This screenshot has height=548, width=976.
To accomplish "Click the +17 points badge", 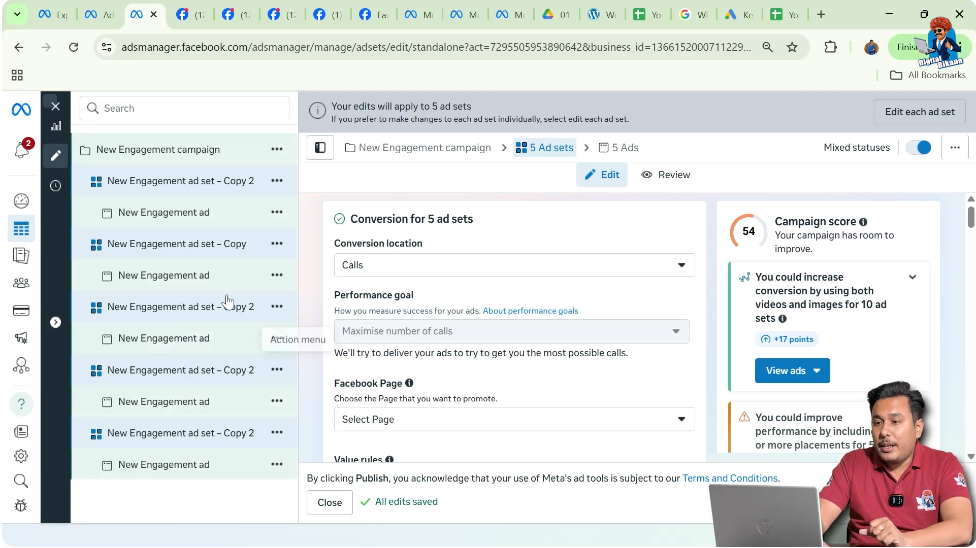I will tap(787, 339).
